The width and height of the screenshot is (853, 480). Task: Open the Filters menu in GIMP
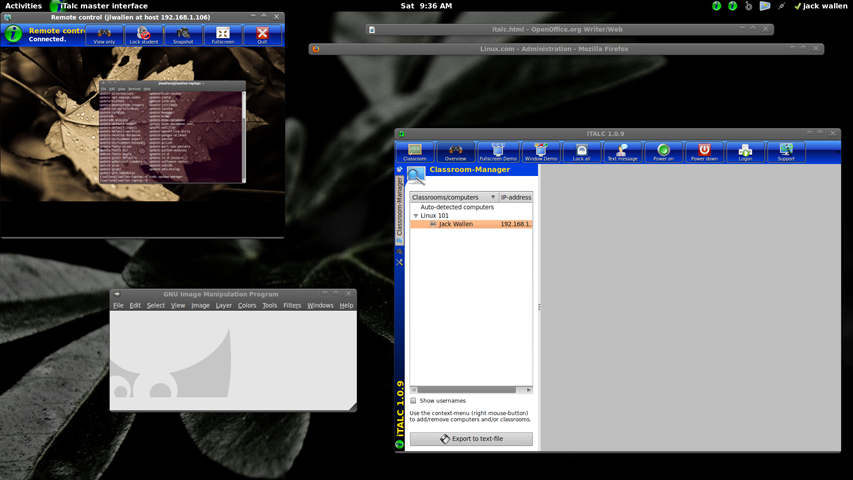tap(292, 305)
